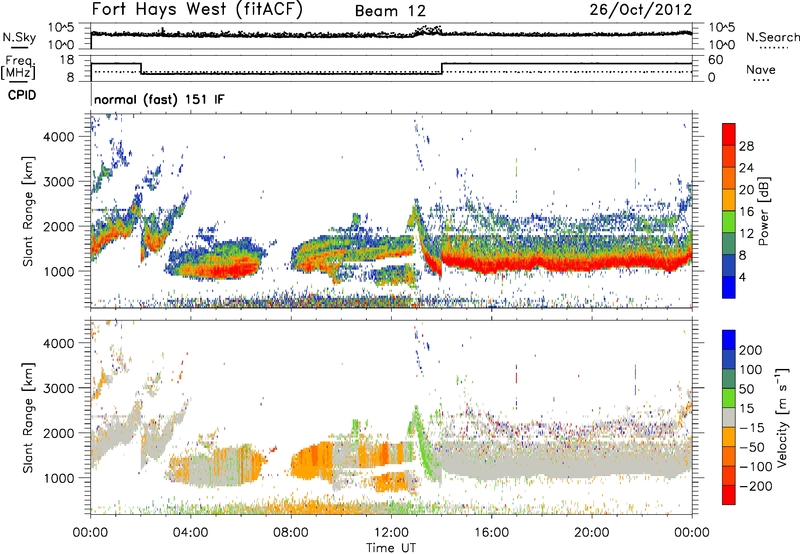
Task: Click the 'Velocity [m s-1]' color bar label
Action: [782, 417]
